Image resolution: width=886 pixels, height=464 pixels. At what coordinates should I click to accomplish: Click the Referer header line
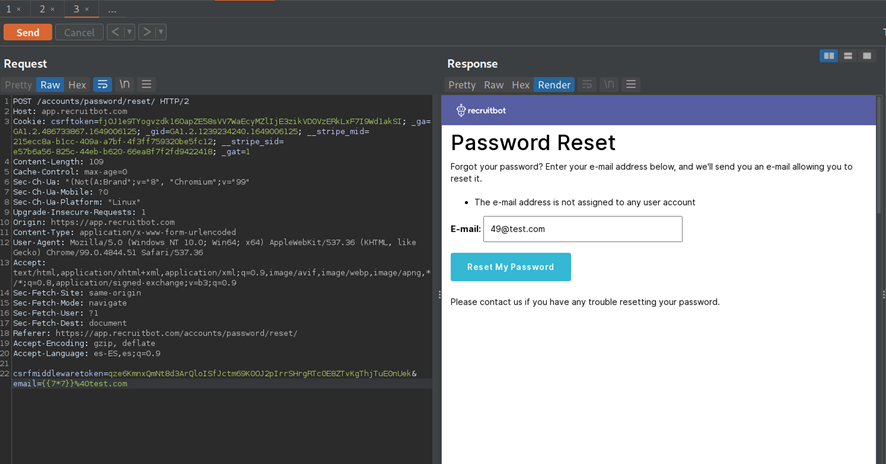[155, 333]
